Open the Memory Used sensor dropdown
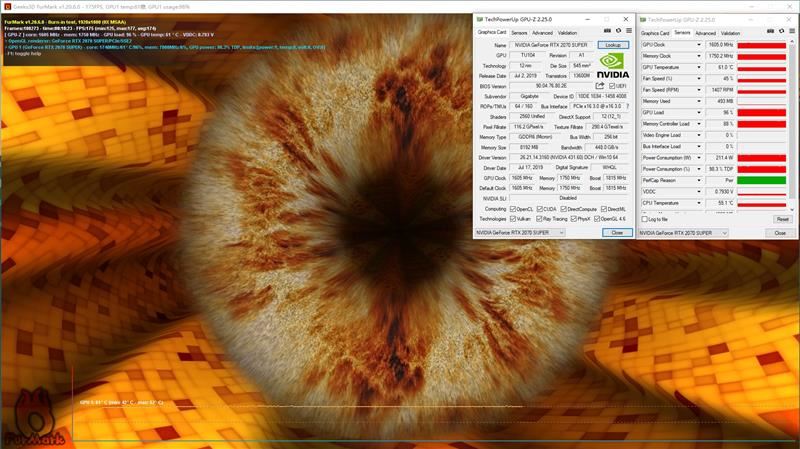Viewport: 800px width, 449px height. [x=699, y=101]
